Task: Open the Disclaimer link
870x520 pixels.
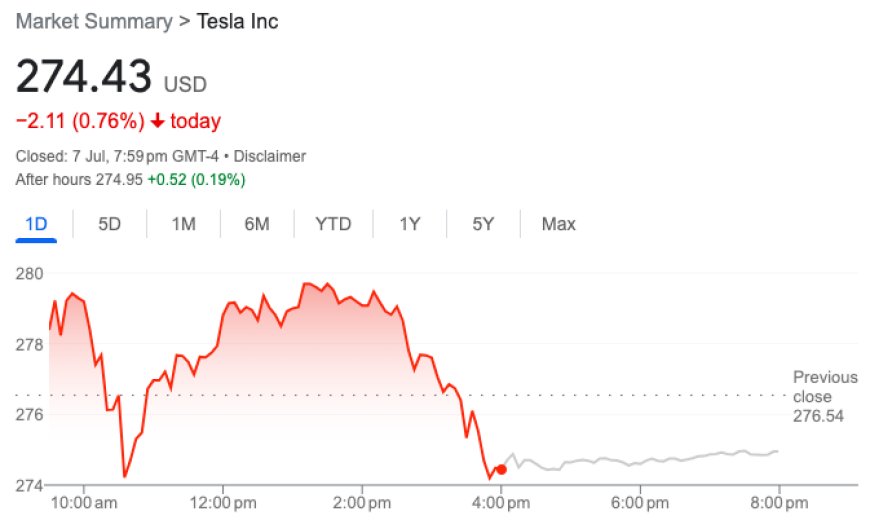Action: 269,157
